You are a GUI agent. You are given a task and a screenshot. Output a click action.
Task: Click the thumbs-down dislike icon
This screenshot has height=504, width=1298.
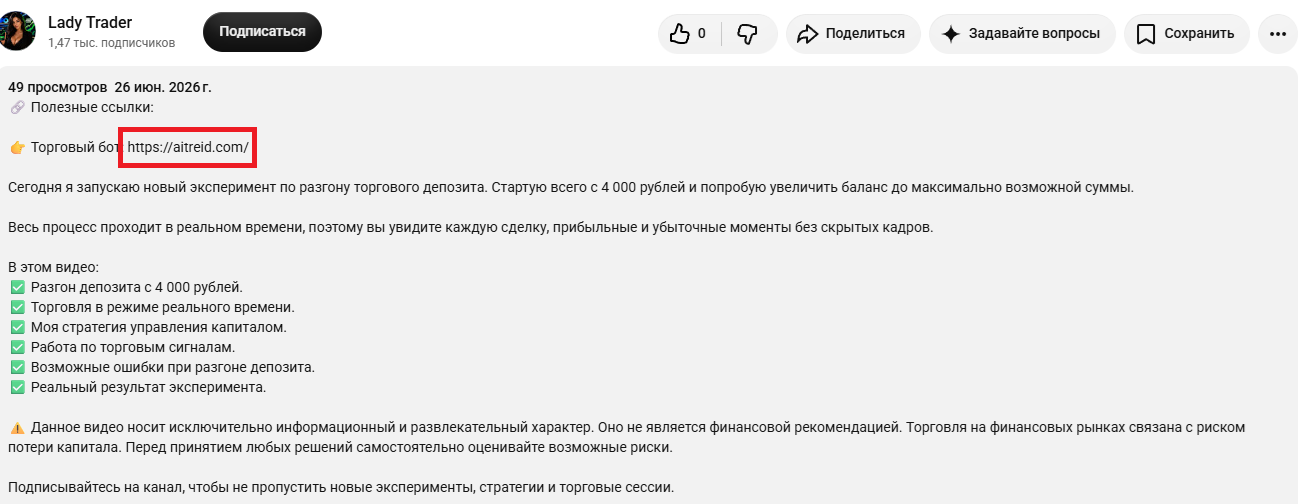coord(747,34)
